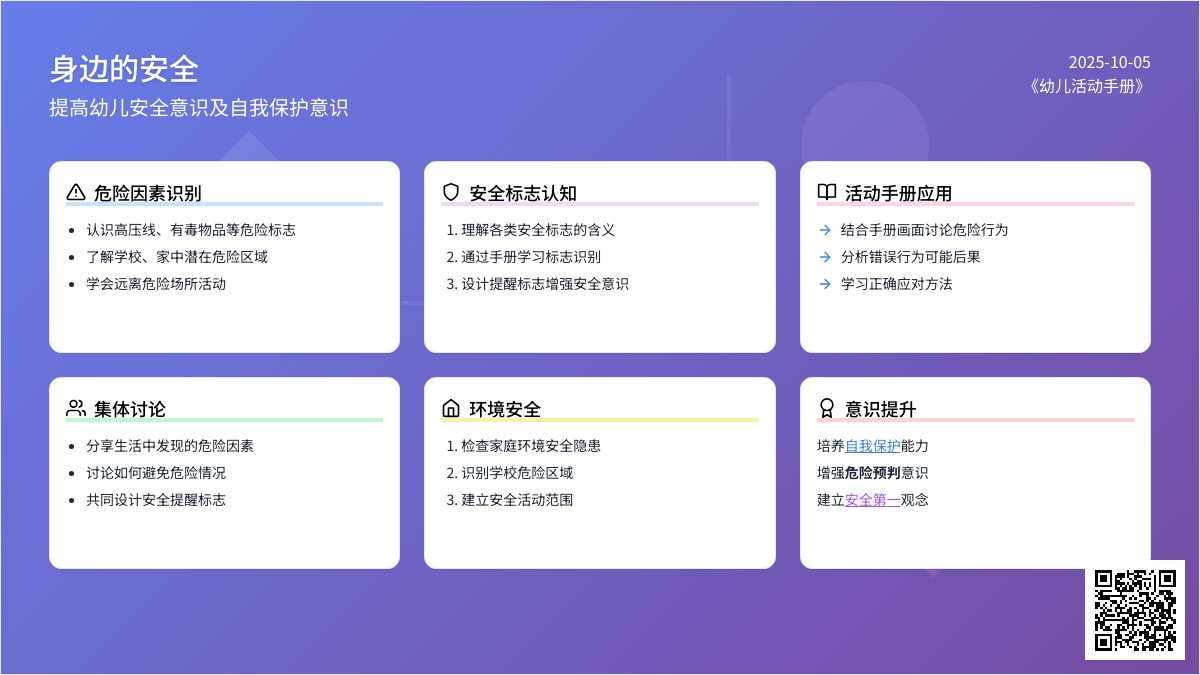
Task: Click the people icon beside 集体讨论
Action: pyautogui.click(x=76, y=408)
